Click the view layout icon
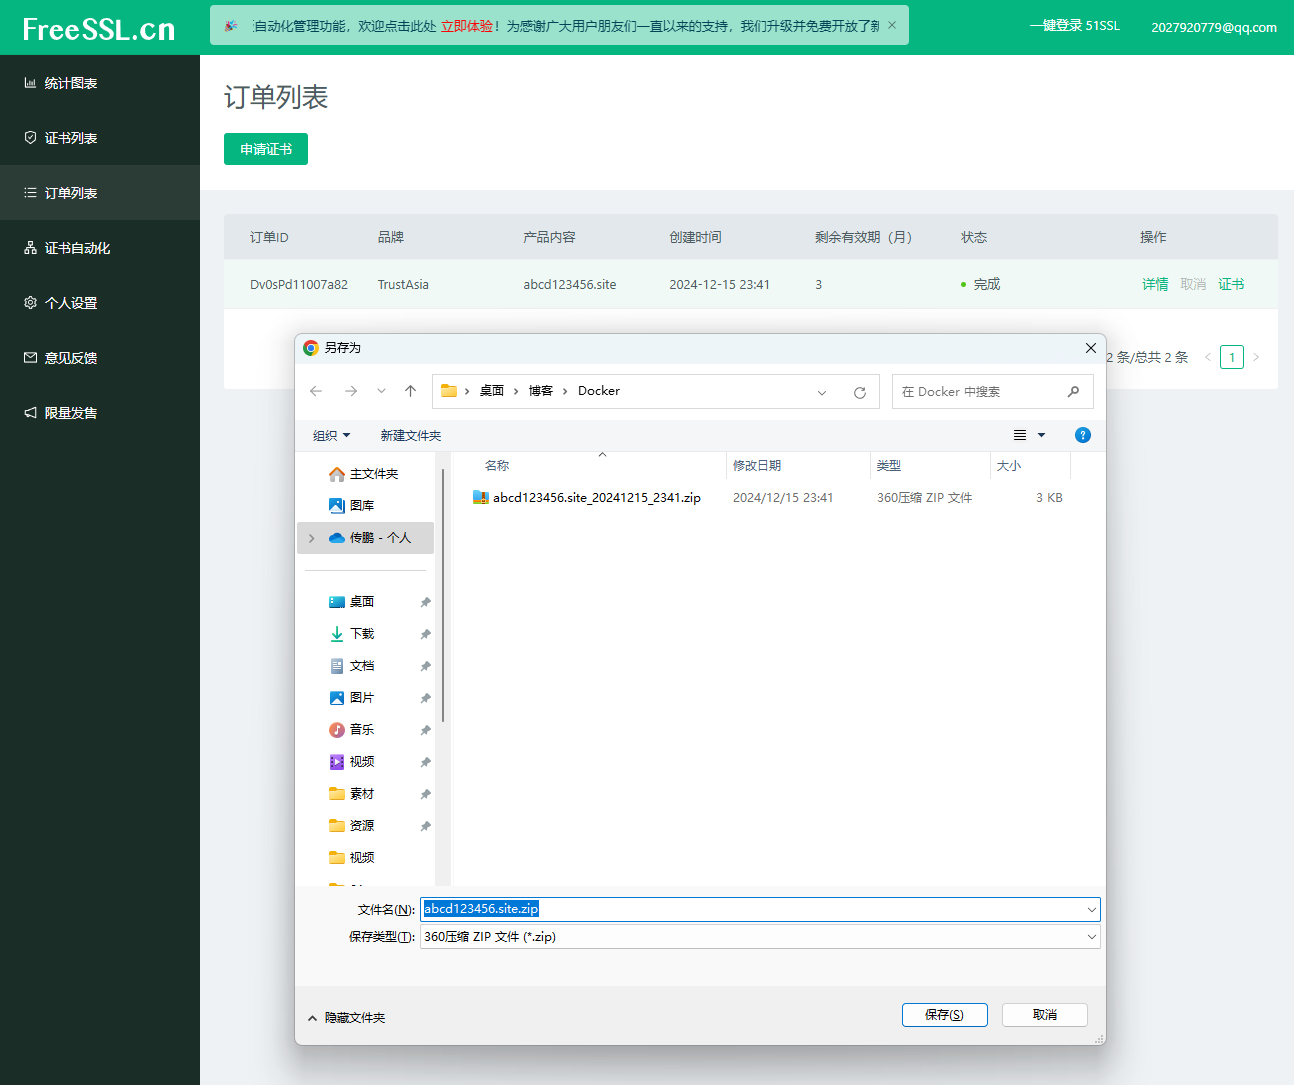Screen dimensions: 1294x1085 1020,435
